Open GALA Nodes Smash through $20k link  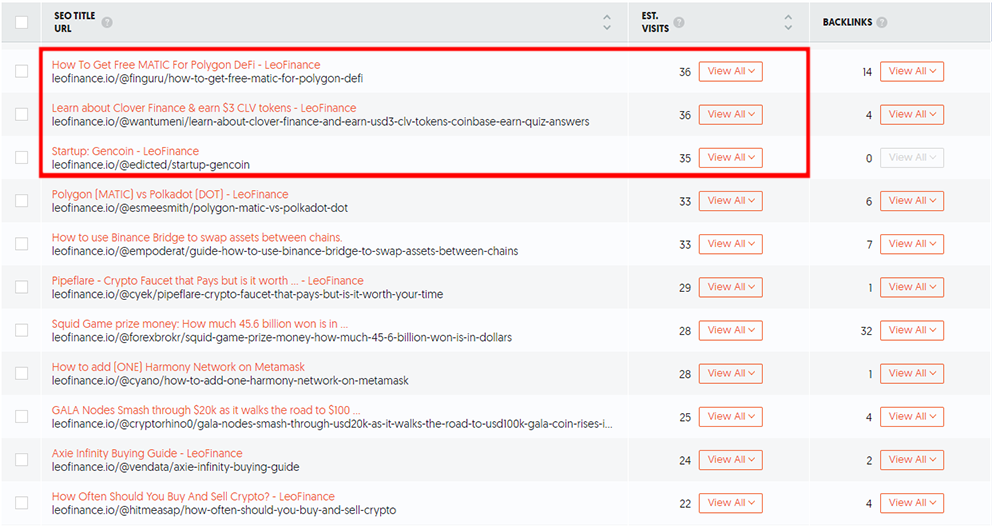point(206,410)
